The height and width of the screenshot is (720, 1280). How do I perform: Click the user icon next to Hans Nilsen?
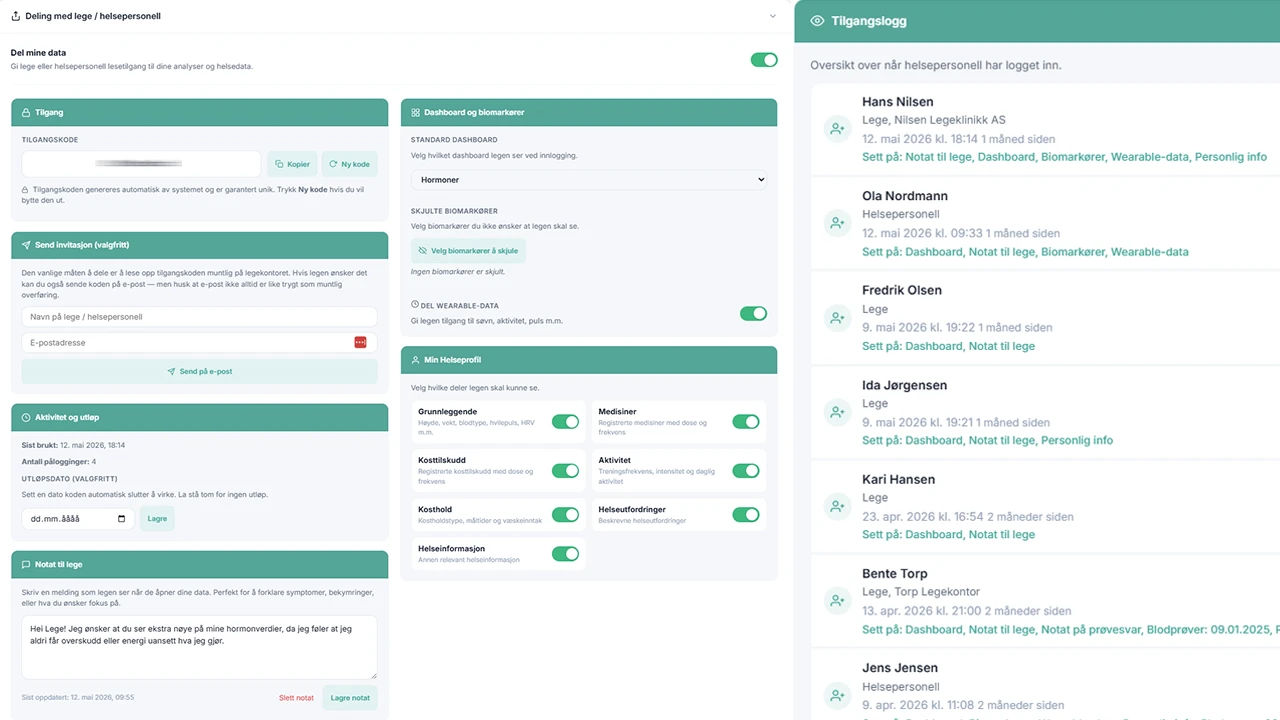[836, 129]
